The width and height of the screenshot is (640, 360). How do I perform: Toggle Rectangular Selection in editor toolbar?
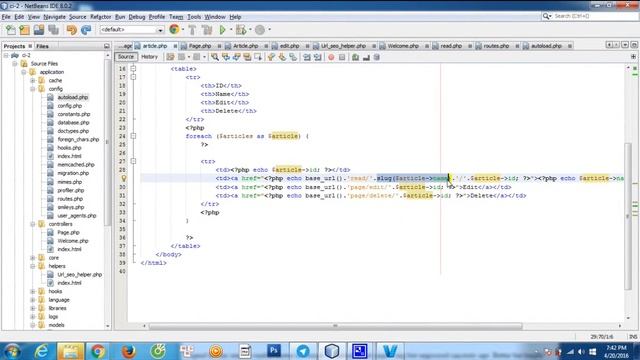coord(258,57)
